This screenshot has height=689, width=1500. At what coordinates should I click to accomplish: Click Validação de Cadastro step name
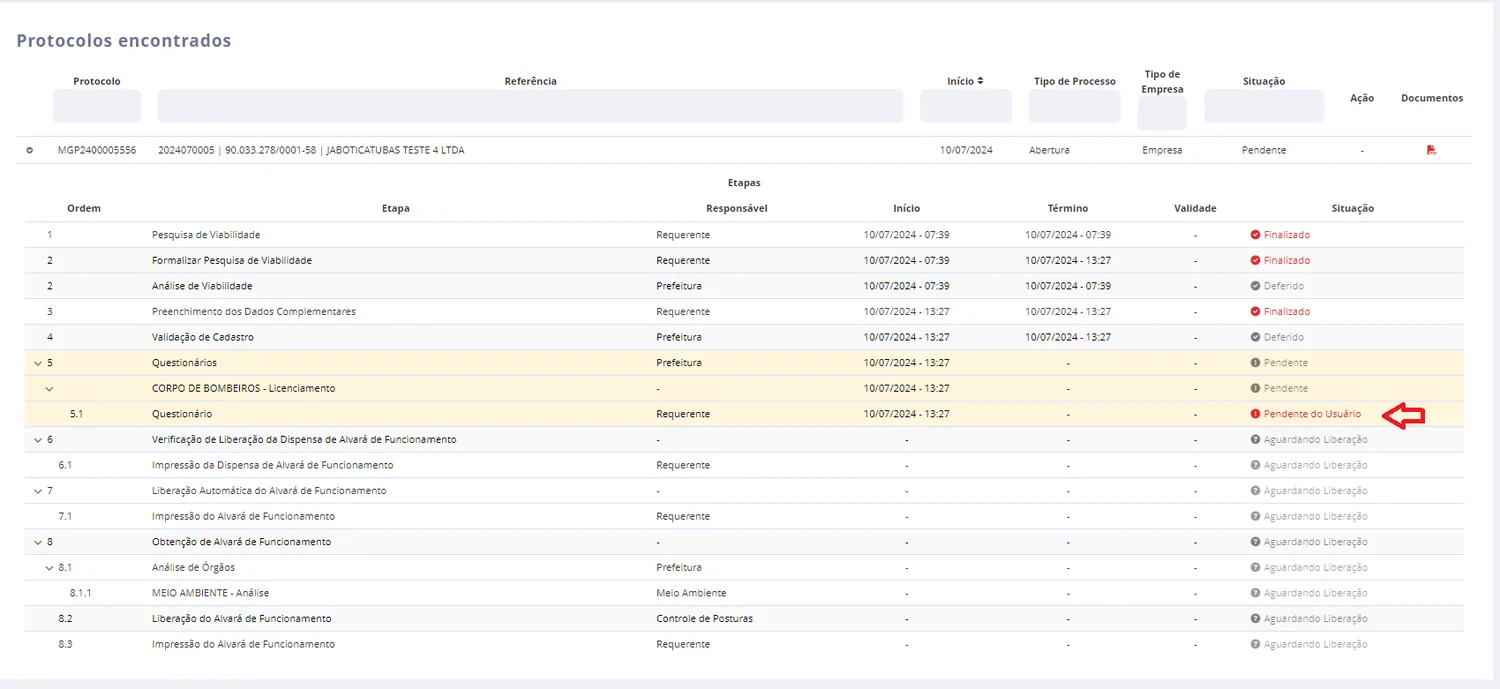(x=202, y=337)
